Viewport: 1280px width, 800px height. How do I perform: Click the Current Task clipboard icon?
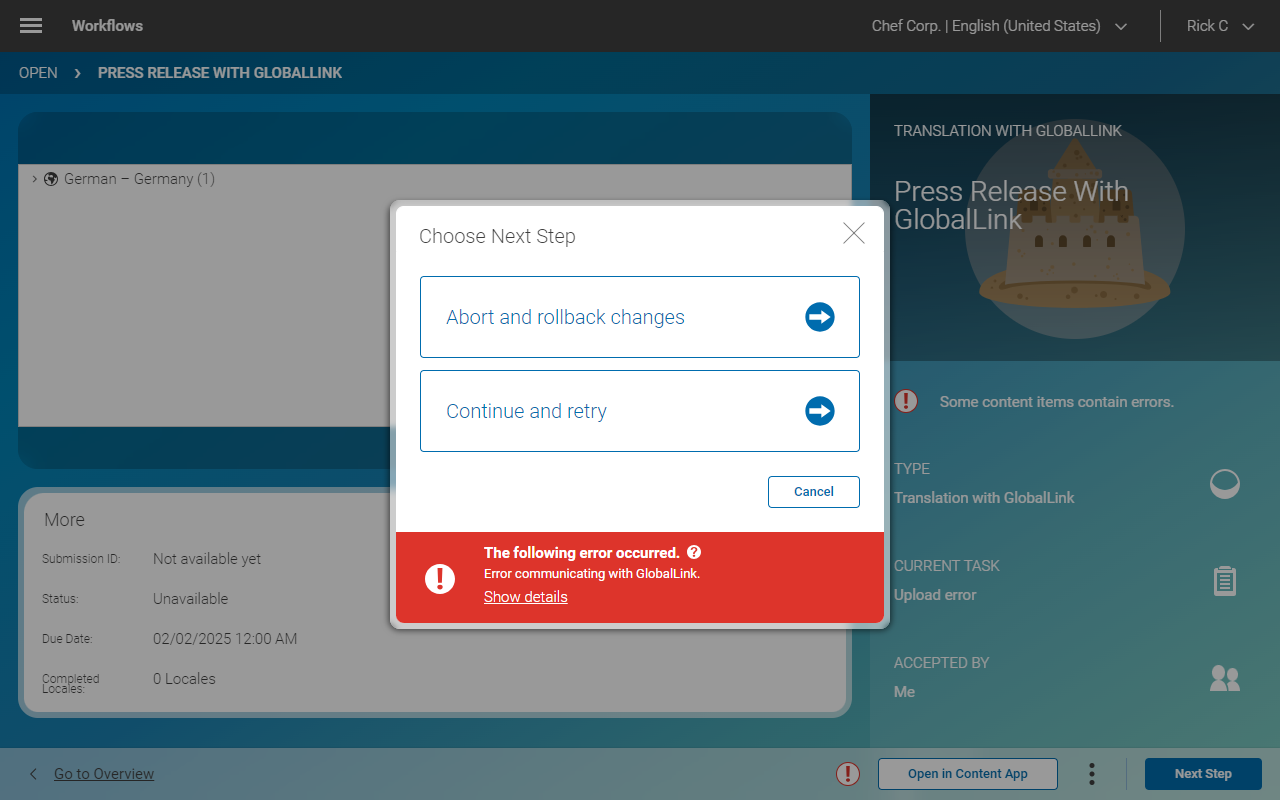pyautogui.click(x=1224, y=580)
